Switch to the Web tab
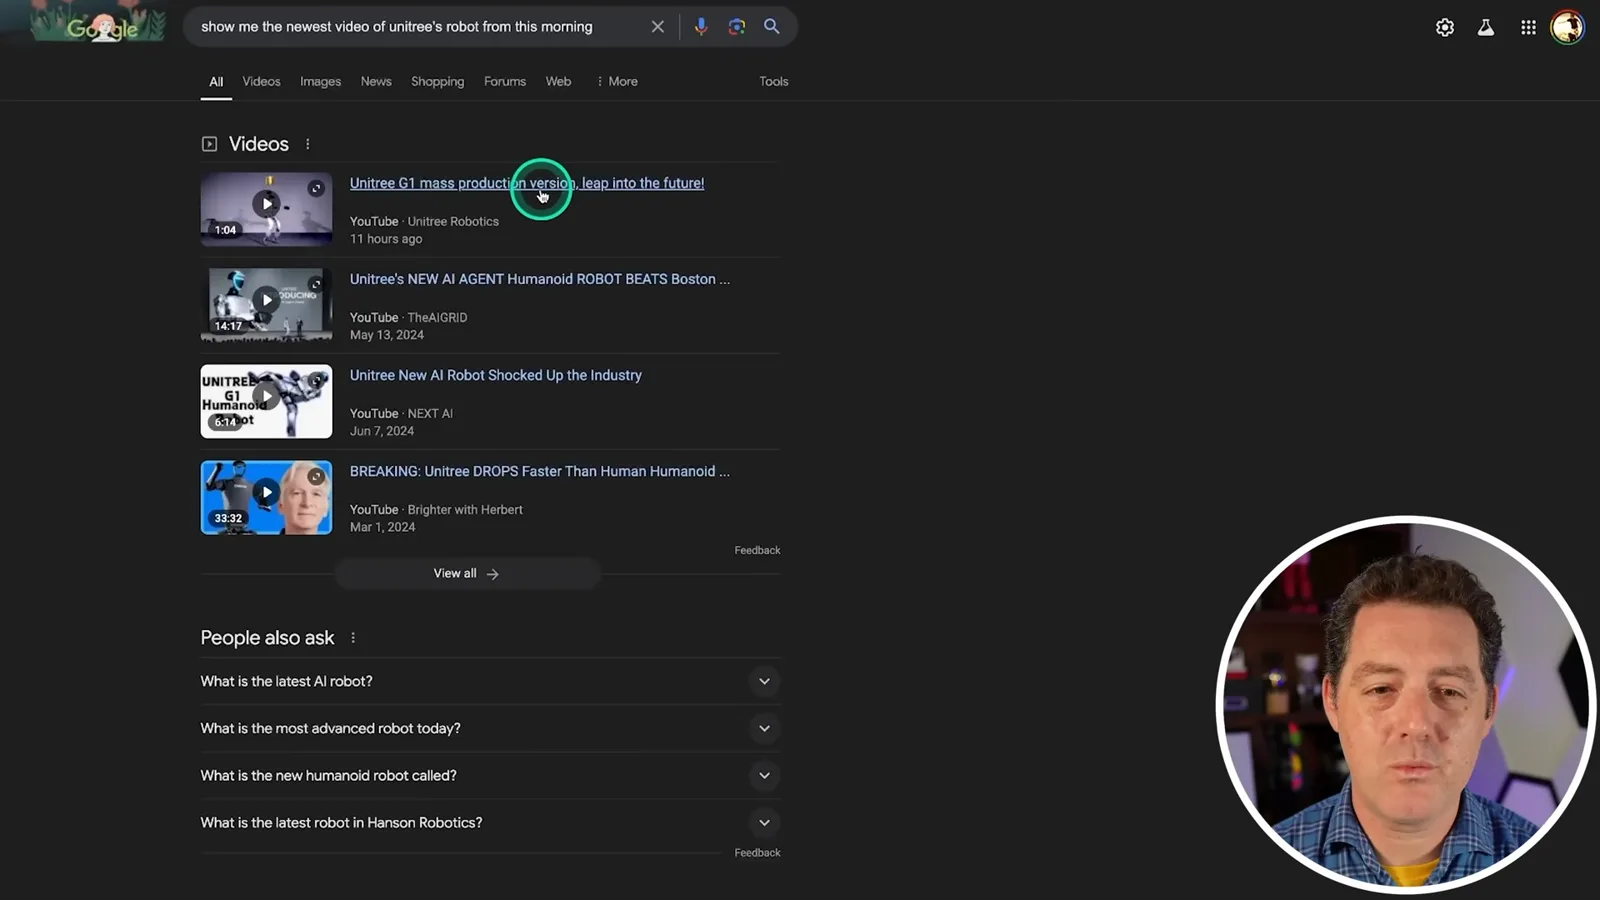Image resolution: width=1600 pixels, height=900 pixels. point(558,82)
